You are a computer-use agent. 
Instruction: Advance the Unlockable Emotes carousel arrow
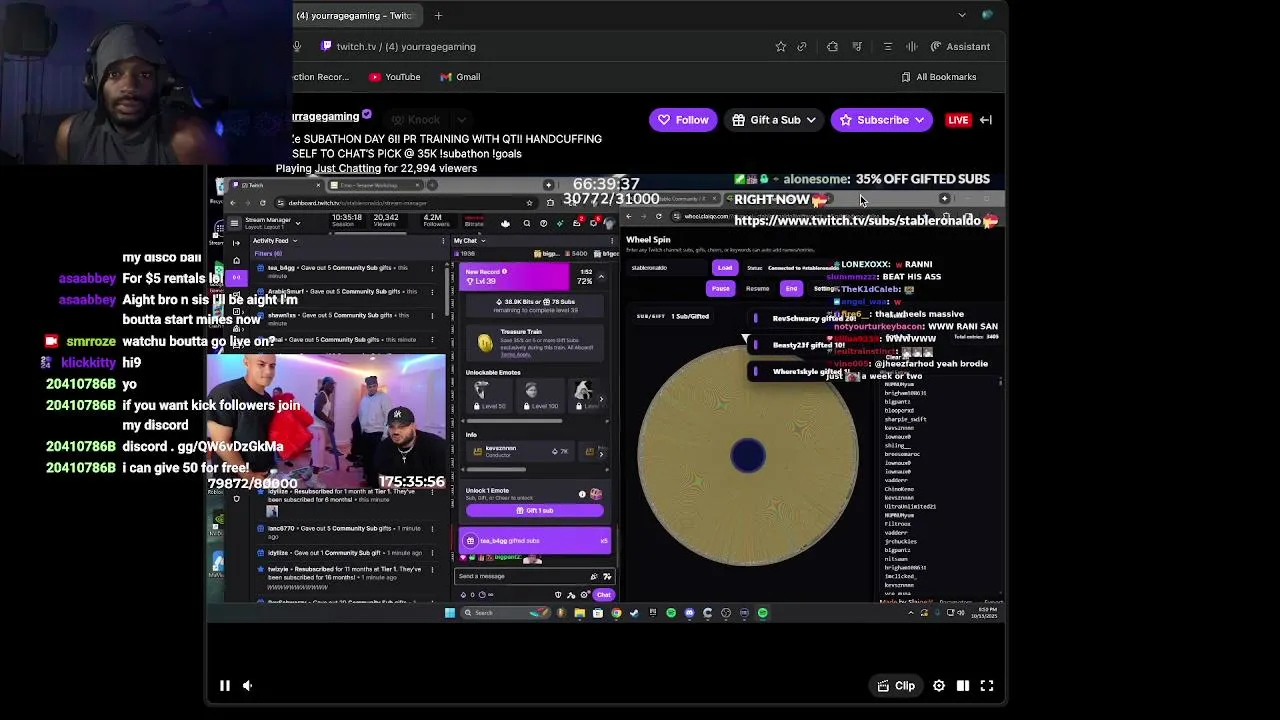click(x=601, y=399)
